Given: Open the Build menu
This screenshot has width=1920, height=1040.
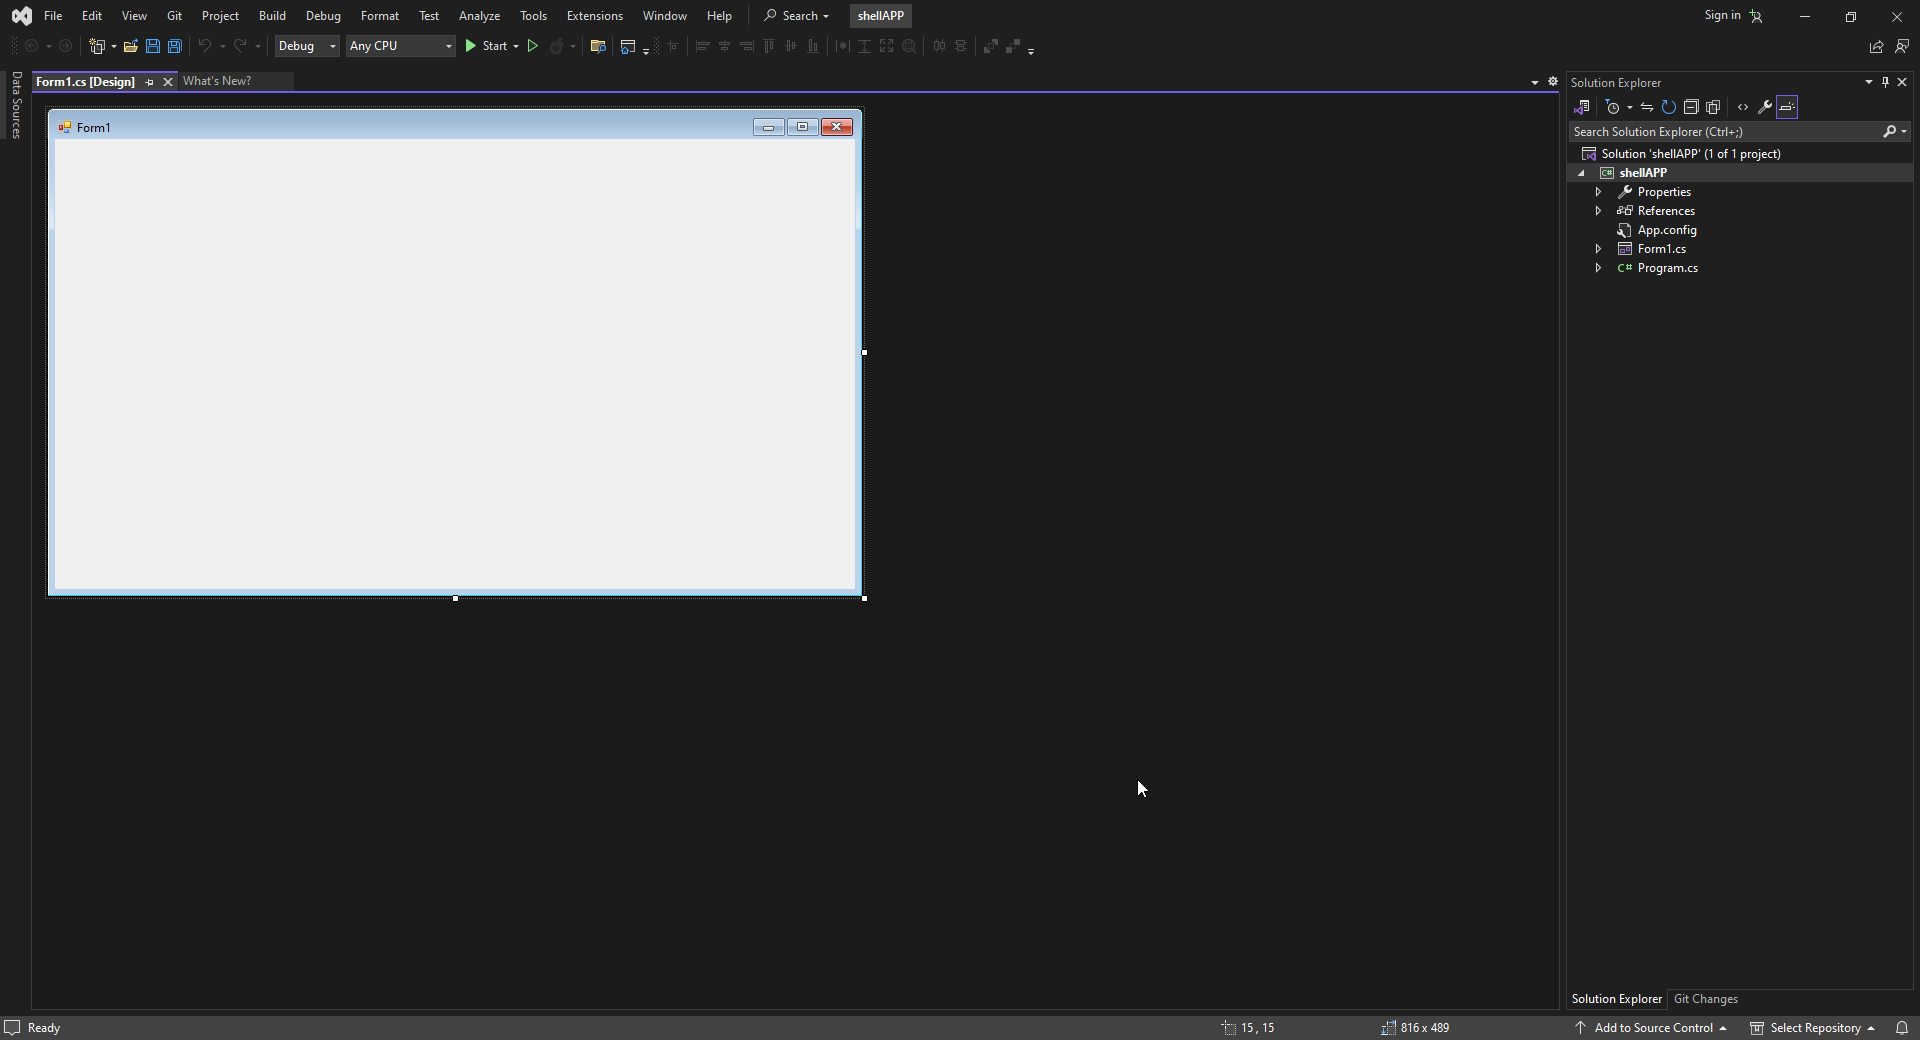Looking at the screenshot, I should tap(272, 16).
